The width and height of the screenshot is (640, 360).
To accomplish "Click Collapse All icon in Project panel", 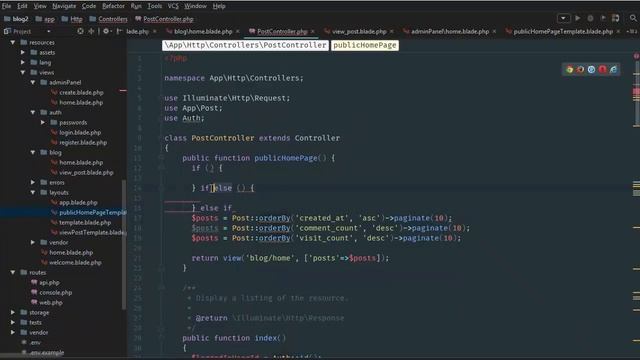I will point(91,31).
